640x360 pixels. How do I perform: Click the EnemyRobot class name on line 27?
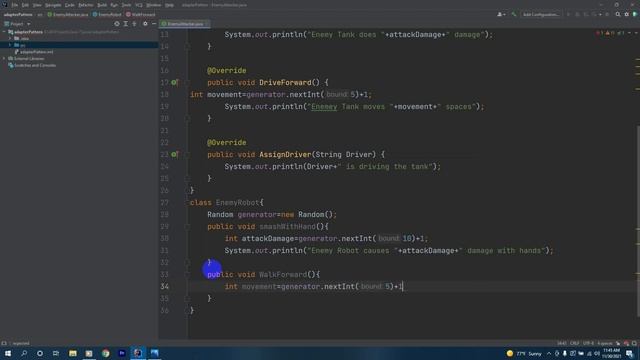pyautogui.click(x=237, y=203)
